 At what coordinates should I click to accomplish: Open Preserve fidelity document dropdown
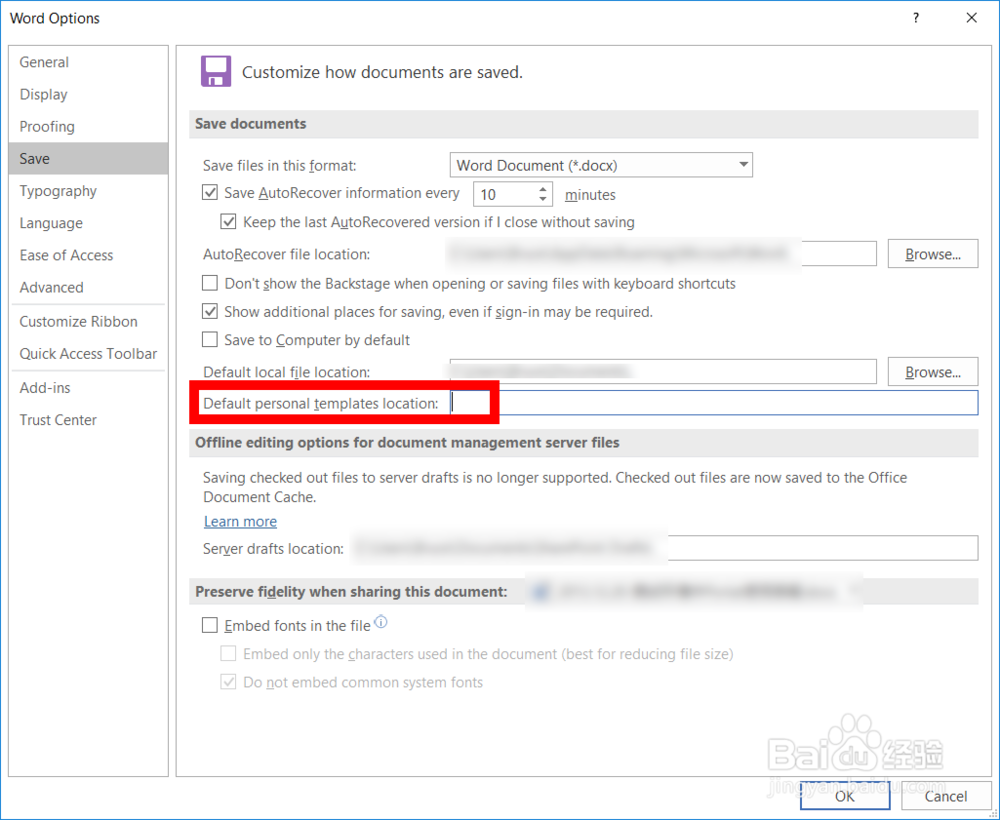coord(694,592)
